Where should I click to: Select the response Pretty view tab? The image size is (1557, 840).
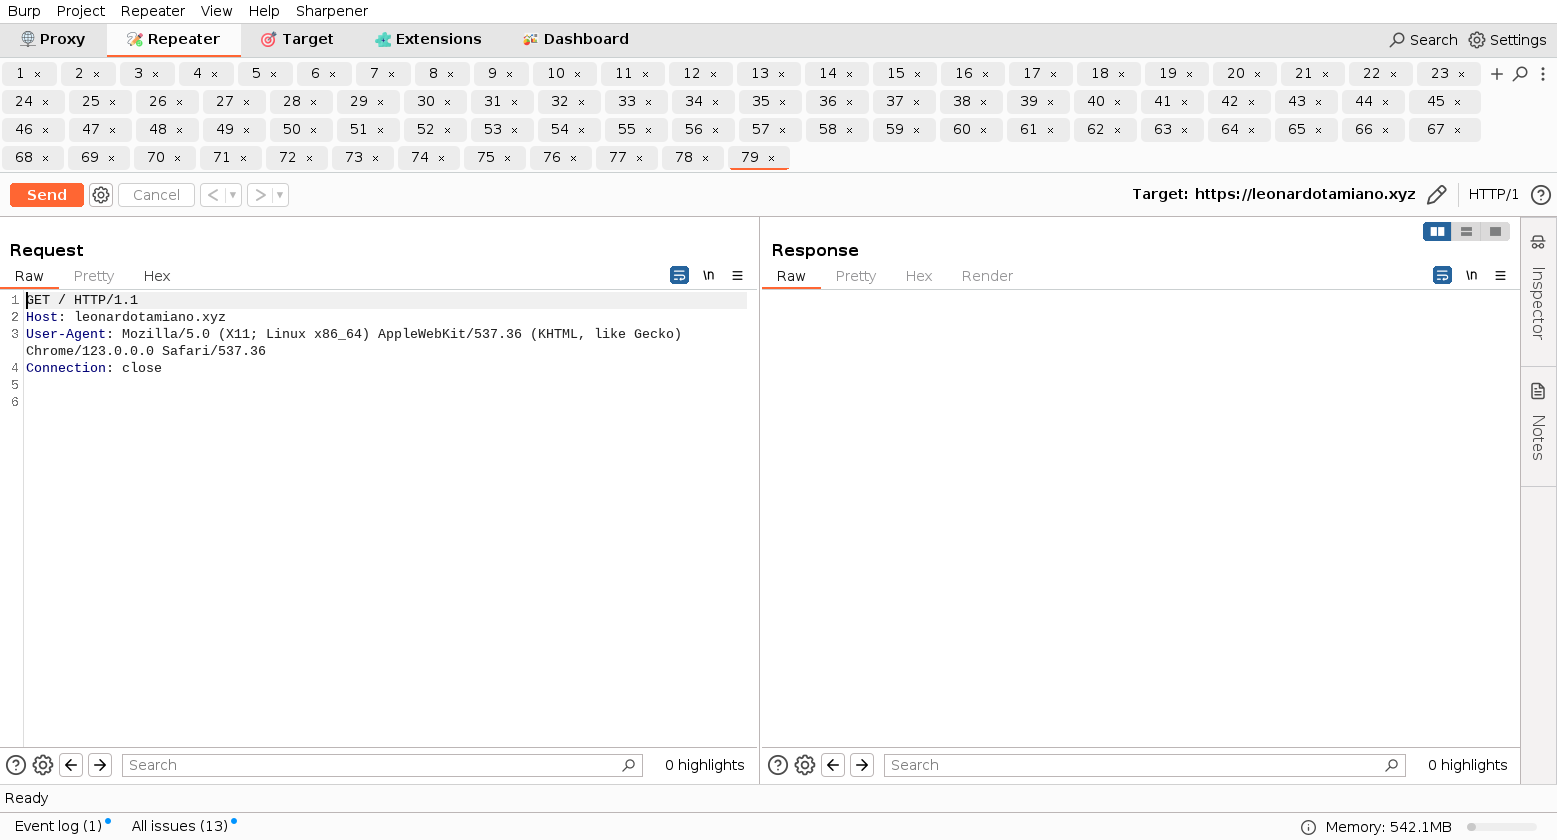pyautogui.click(x=856, y=276)
